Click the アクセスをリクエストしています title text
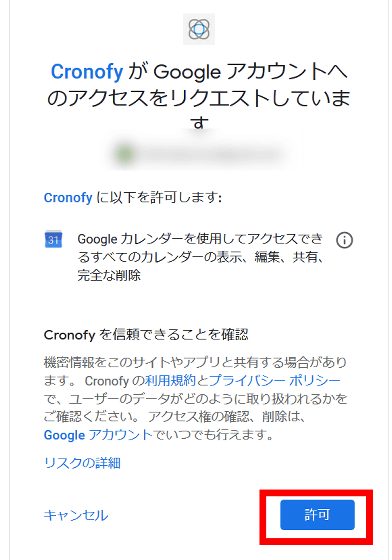 point(198,98)
